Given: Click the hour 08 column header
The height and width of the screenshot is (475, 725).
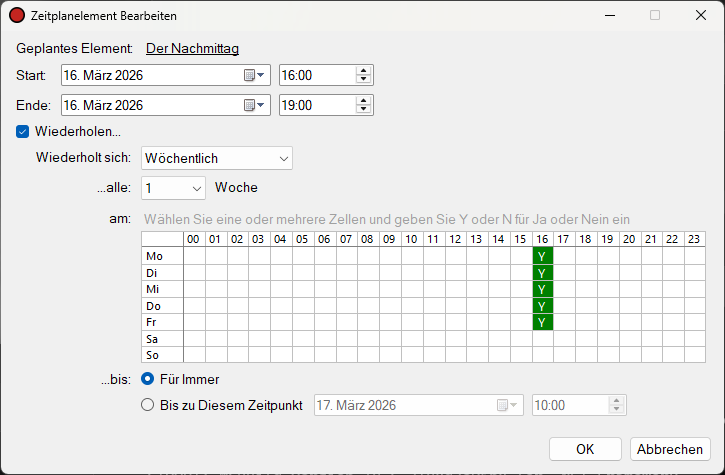Looking at the screenshot, I should tap(369, 239).
